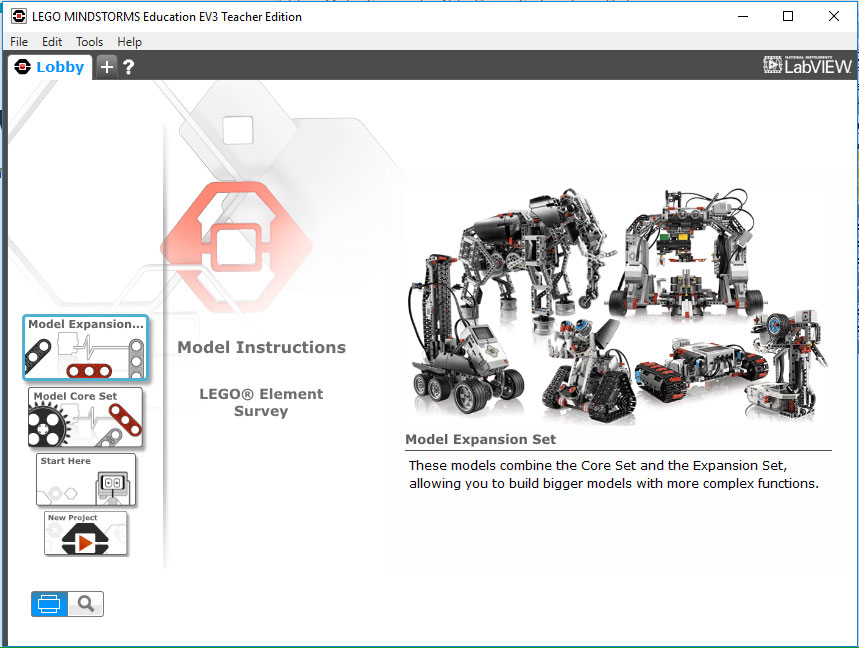Click the Model Expansion Set heading
The height and width of the screenshot is (648, 859).
coord(480,439)
